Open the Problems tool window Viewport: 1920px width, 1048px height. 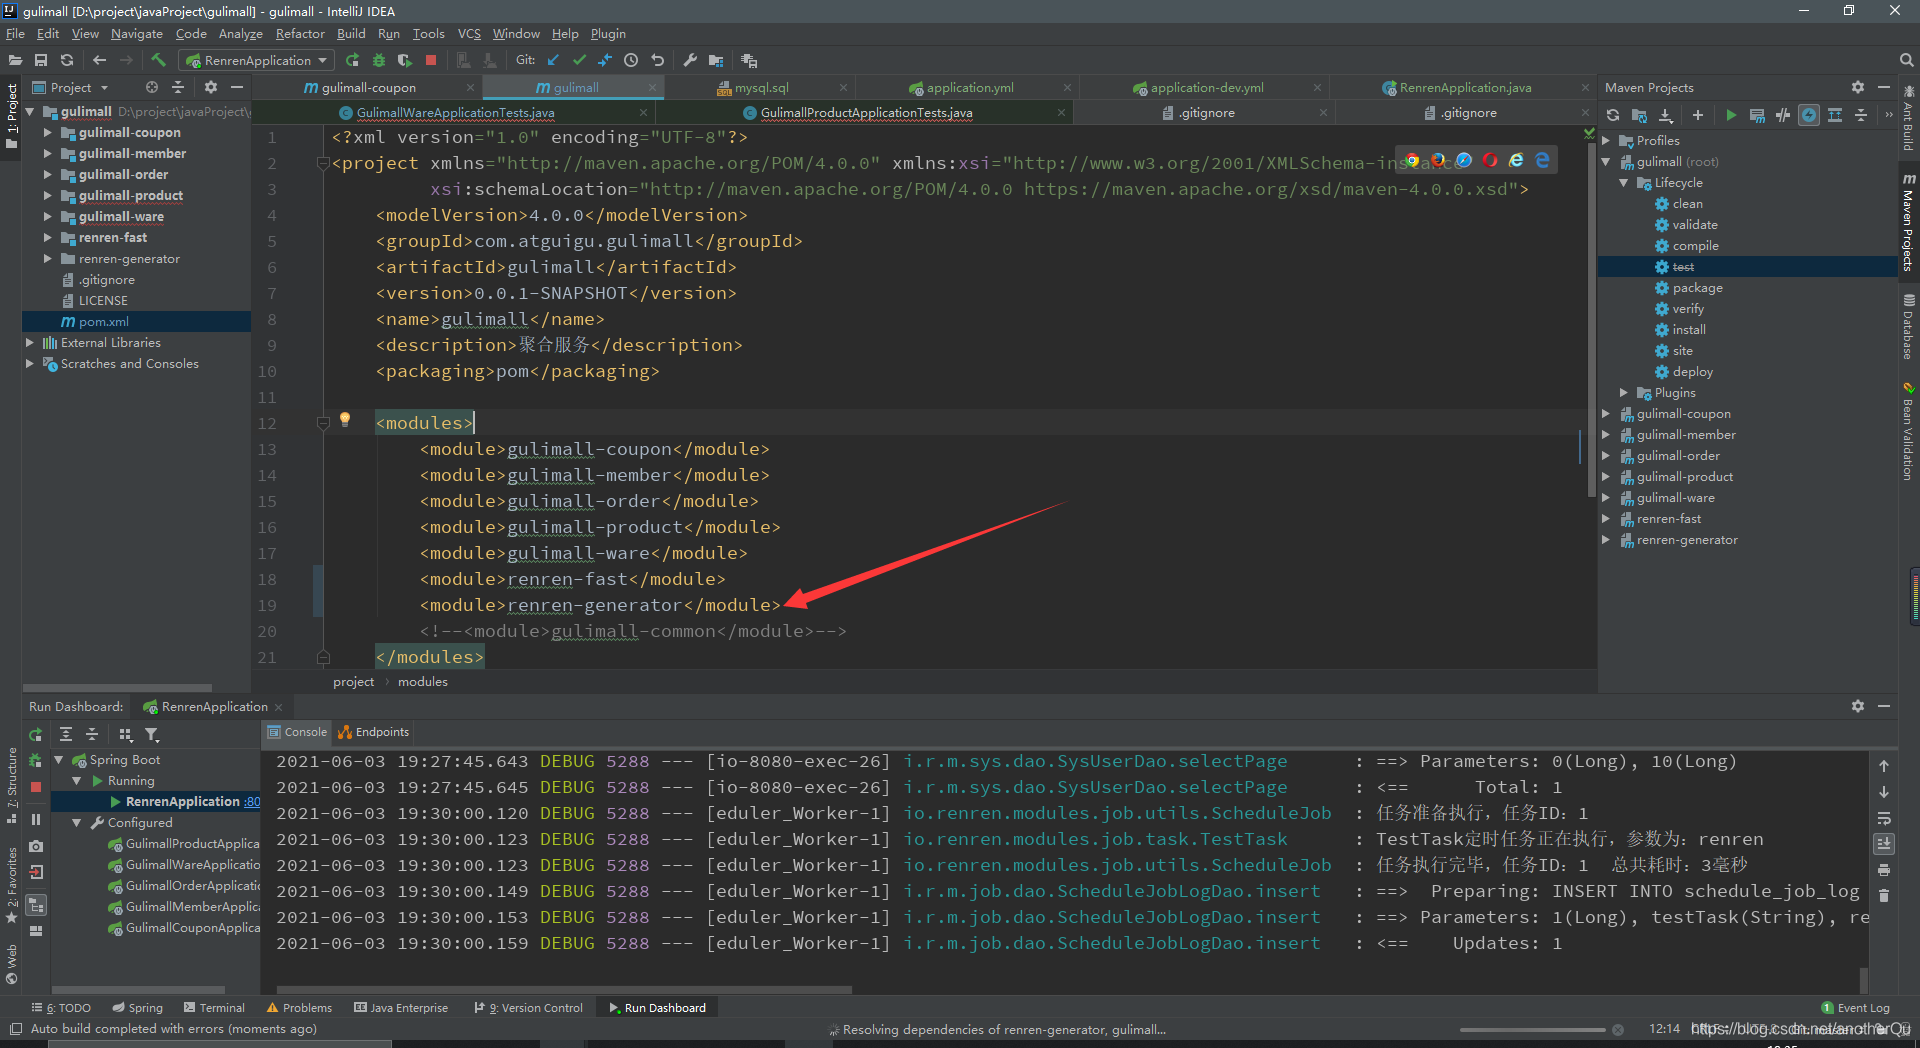299,1008
